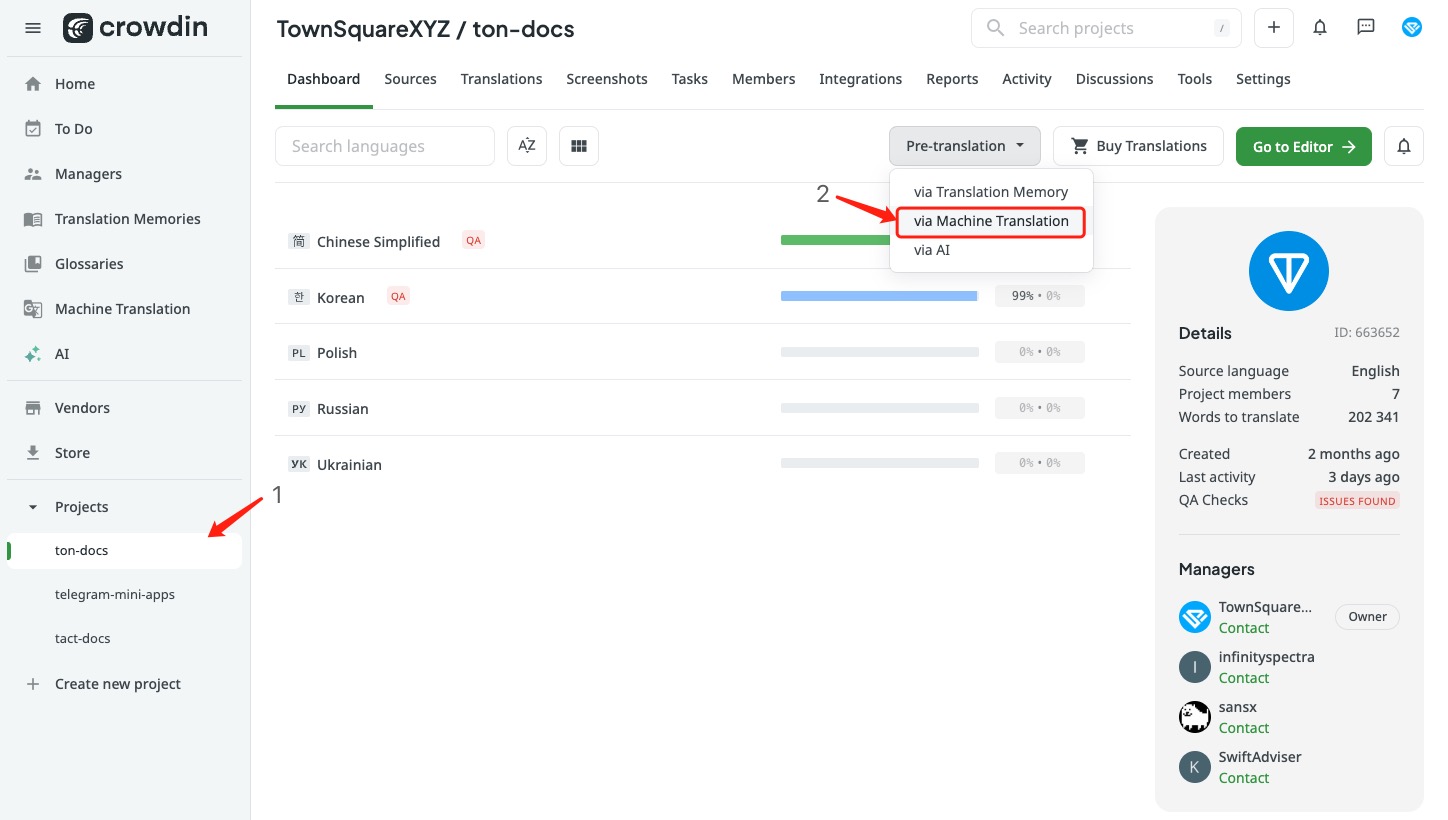The image size is (1448, 820).
Task: Click the TON project logo
Action: pos(1289,270)
